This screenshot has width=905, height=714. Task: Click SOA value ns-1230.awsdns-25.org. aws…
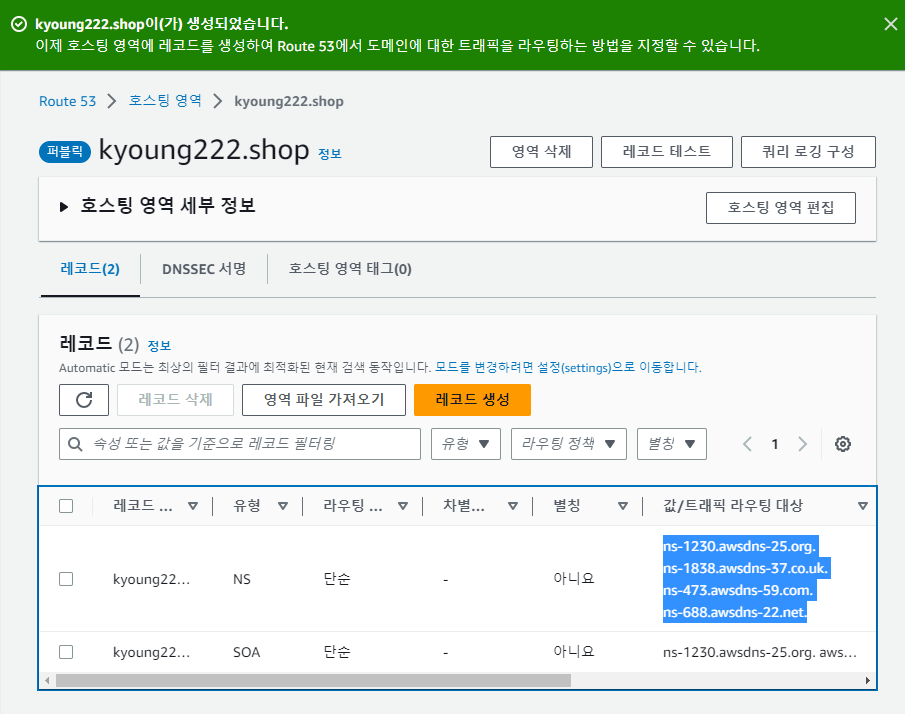[x=760, y=652]
